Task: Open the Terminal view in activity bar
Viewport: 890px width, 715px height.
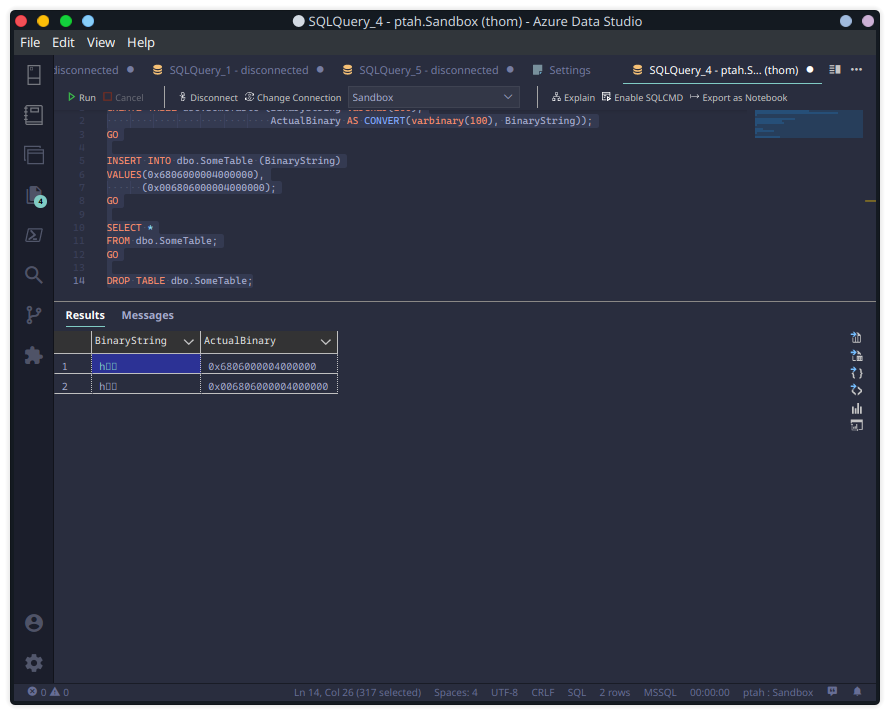Action: tap(33, 235)
